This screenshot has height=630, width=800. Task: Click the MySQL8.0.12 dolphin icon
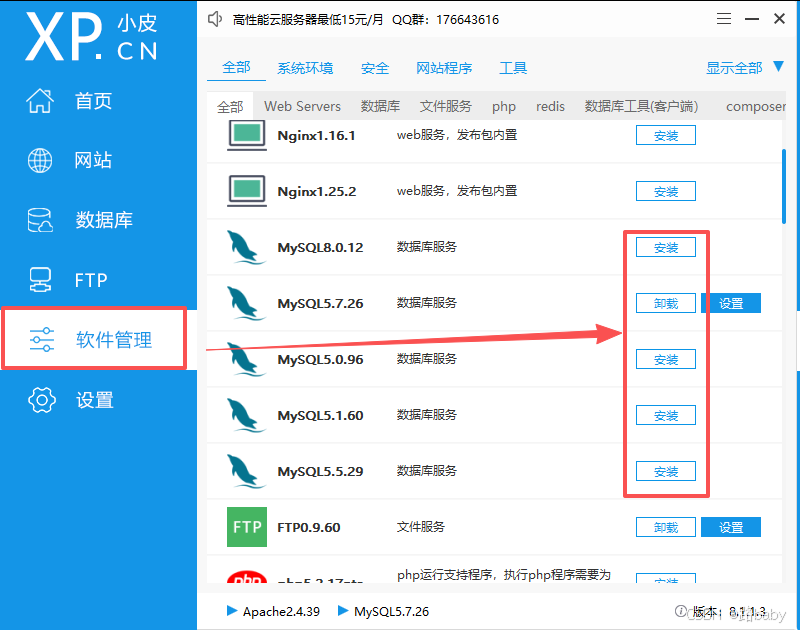[x=246, y=247]
